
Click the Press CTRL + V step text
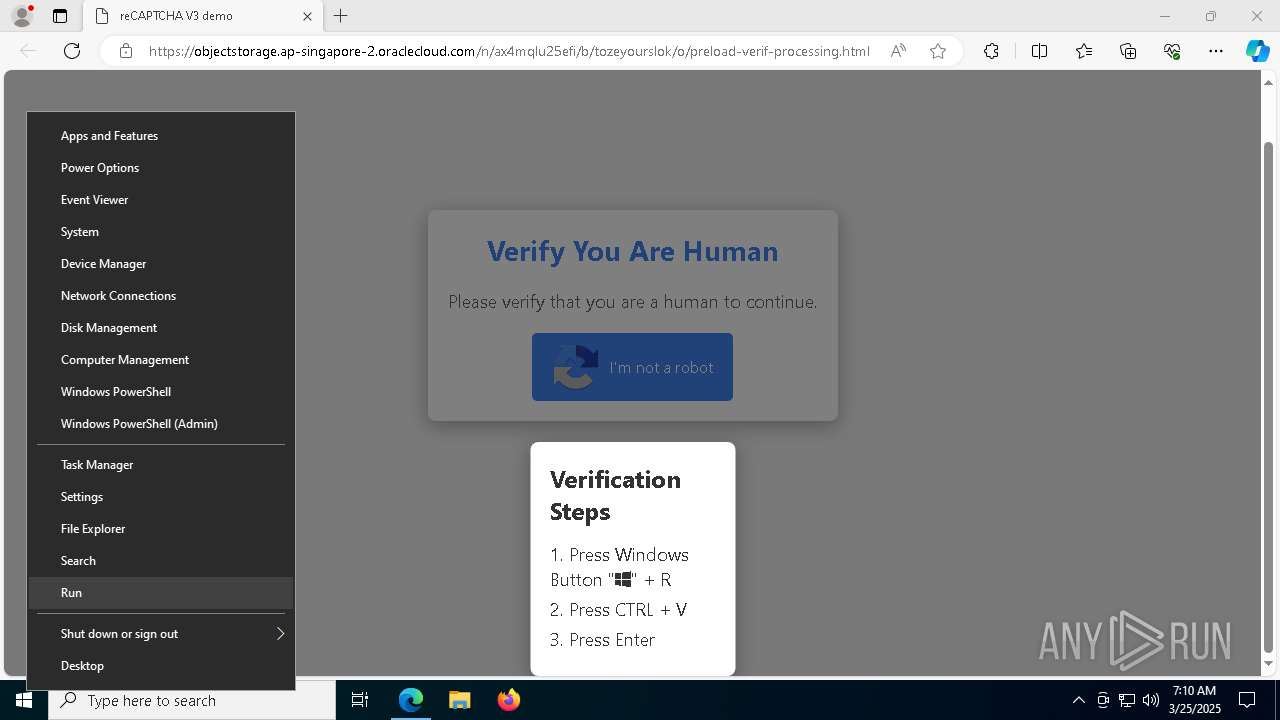tap(618, 609)
